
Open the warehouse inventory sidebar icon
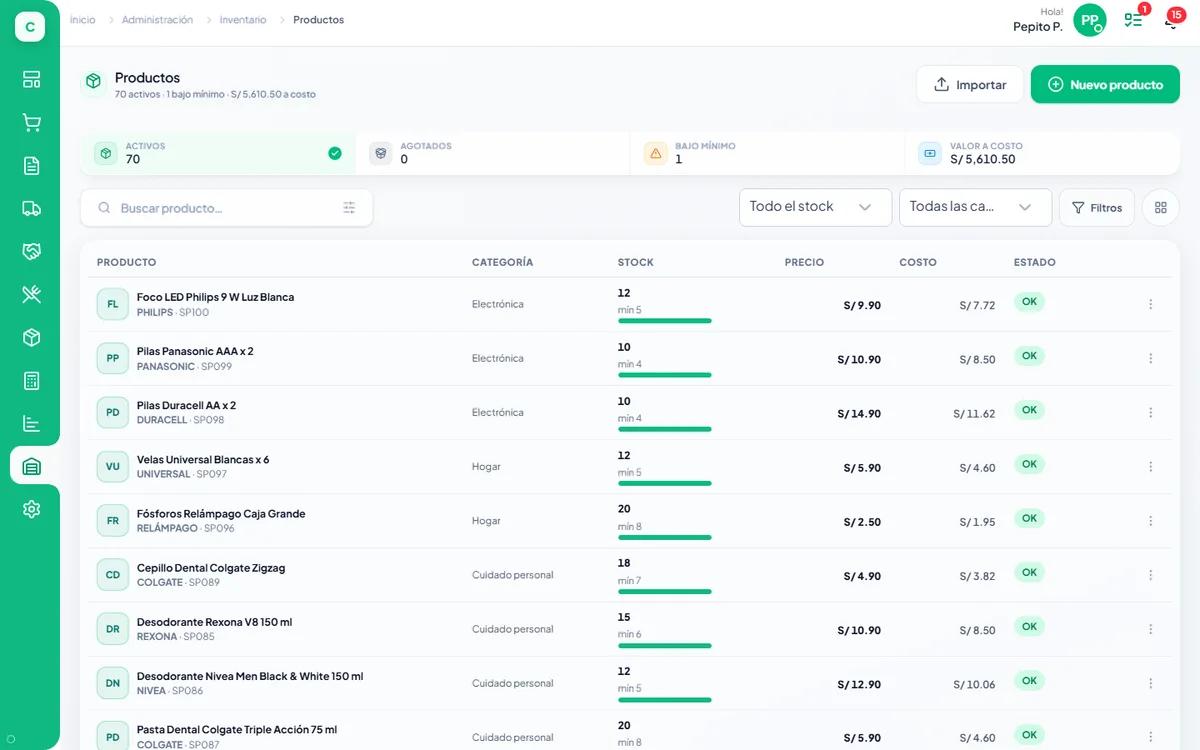click(31, 467)
